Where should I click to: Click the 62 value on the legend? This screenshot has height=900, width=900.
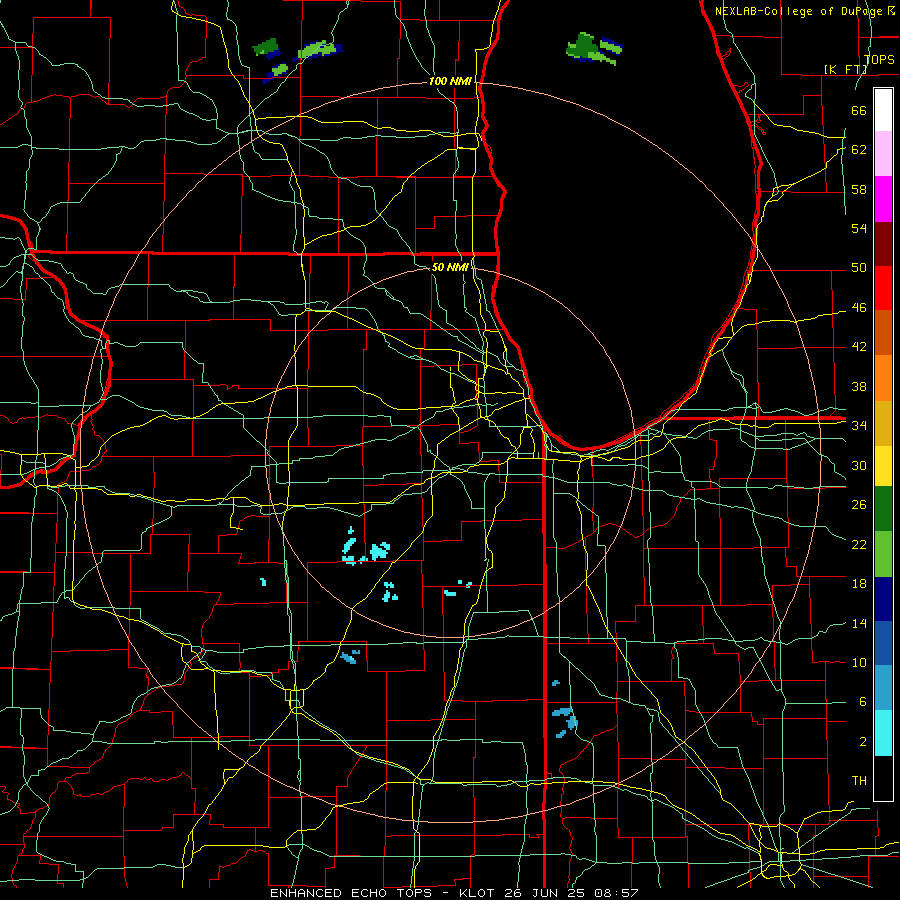[x=859, y=149]
